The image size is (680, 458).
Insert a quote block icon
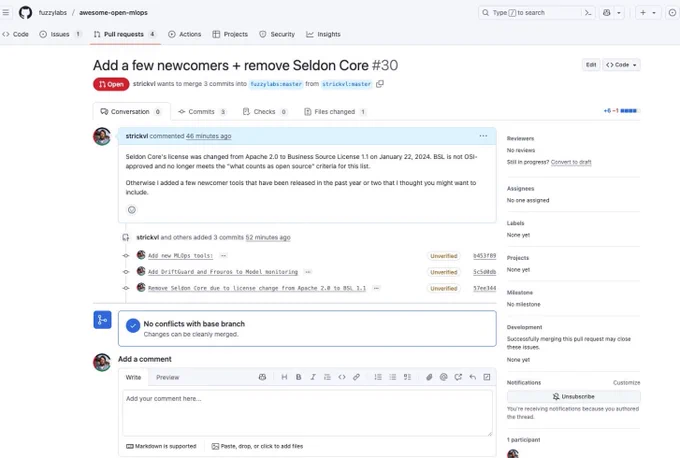327,377
